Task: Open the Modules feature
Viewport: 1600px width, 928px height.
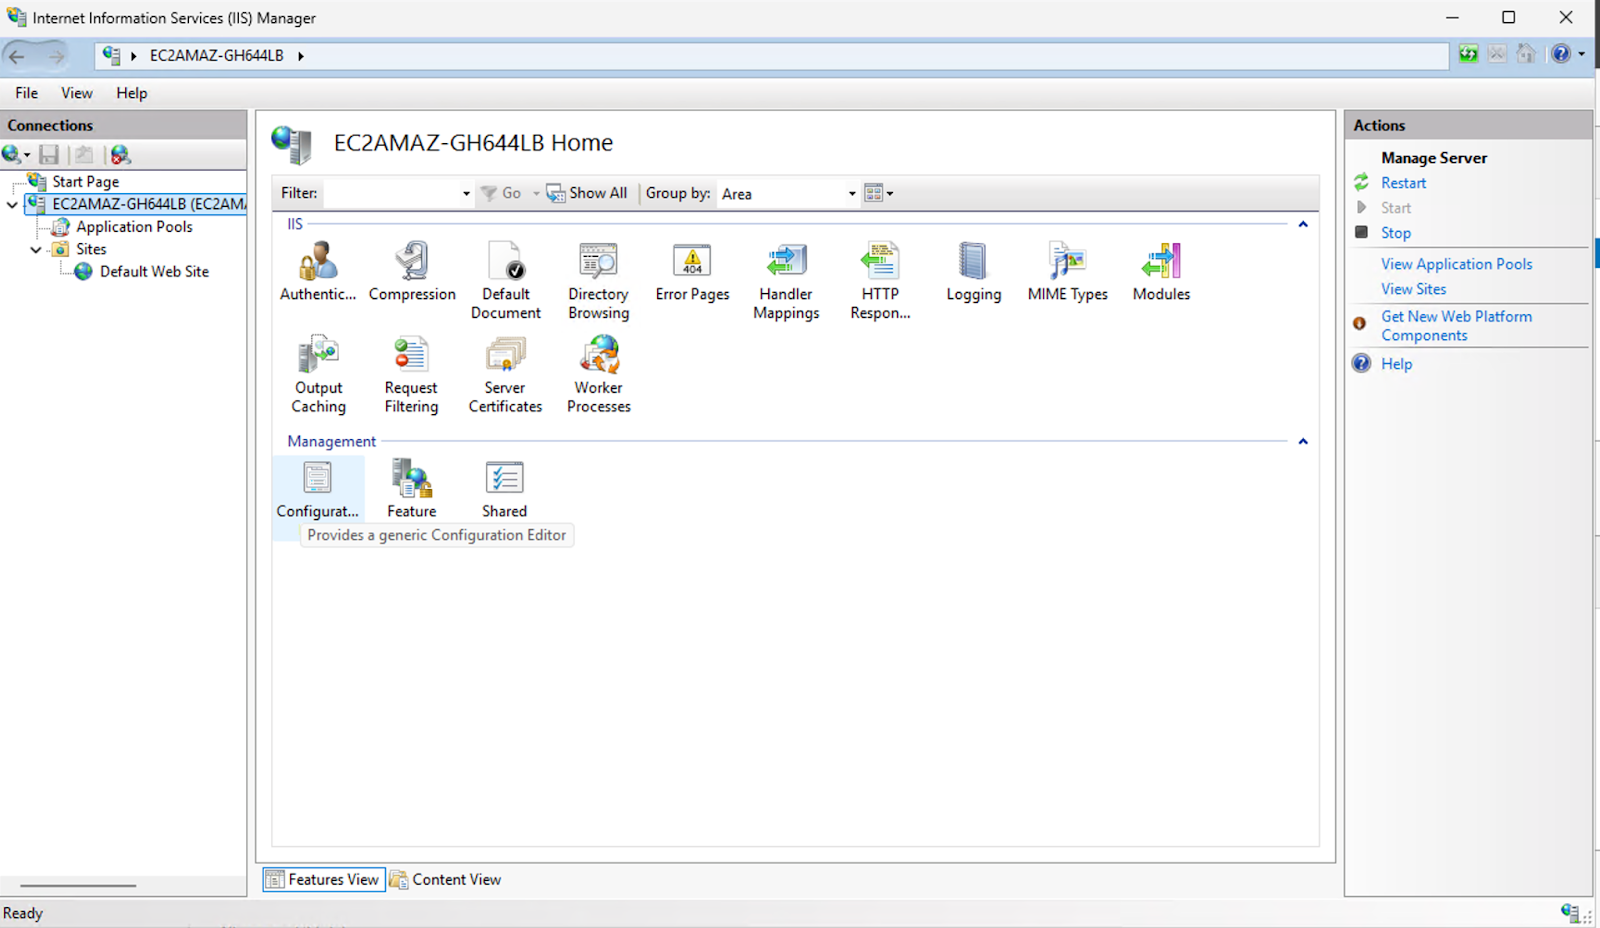Action: click(1160, 270)
